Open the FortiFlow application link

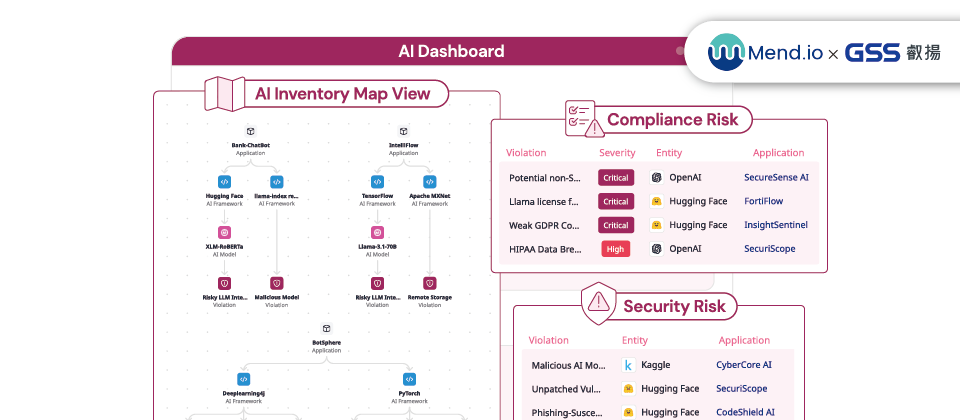(763, 201)
